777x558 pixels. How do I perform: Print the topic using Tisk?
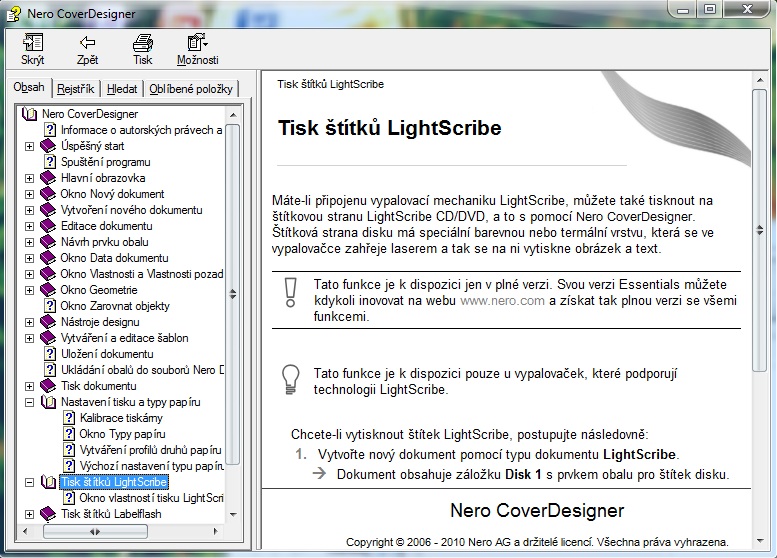[143, 50]
